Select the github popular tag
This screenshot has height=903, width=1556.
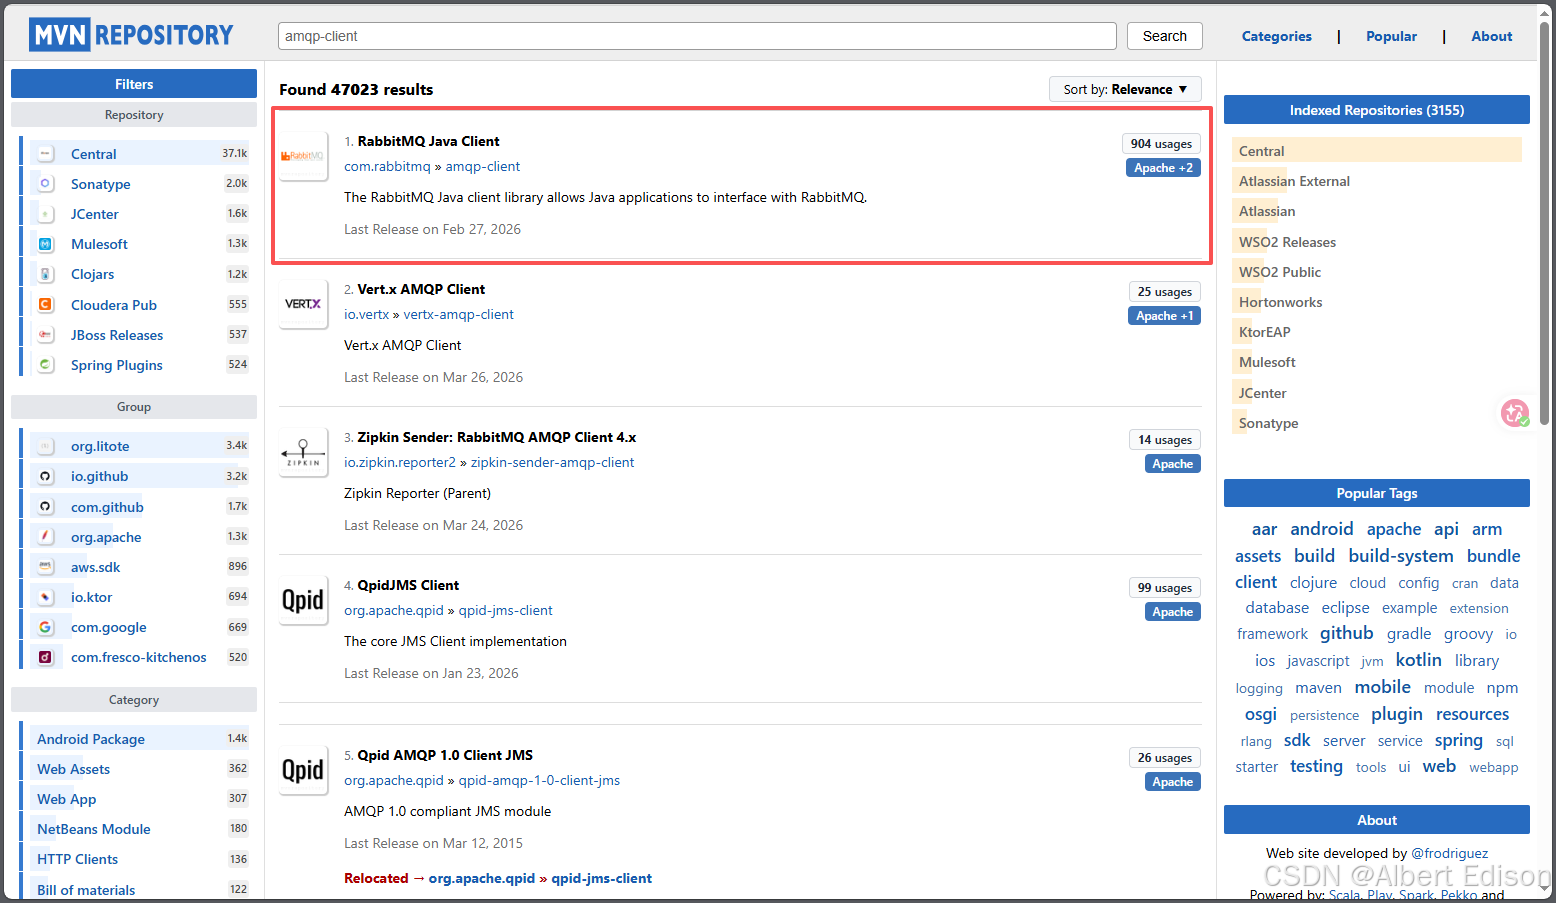coord(1346,633)
